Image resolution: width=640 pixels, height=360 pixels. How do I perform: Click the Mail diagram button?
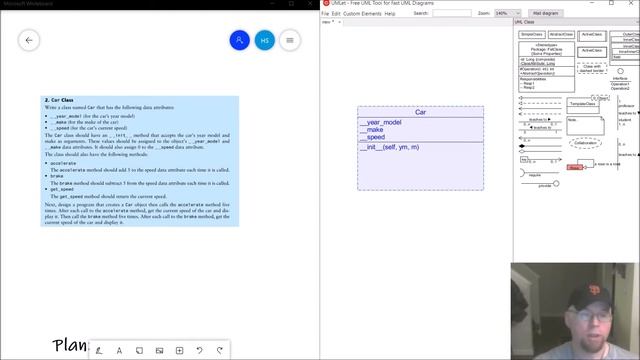pos(545,13)
